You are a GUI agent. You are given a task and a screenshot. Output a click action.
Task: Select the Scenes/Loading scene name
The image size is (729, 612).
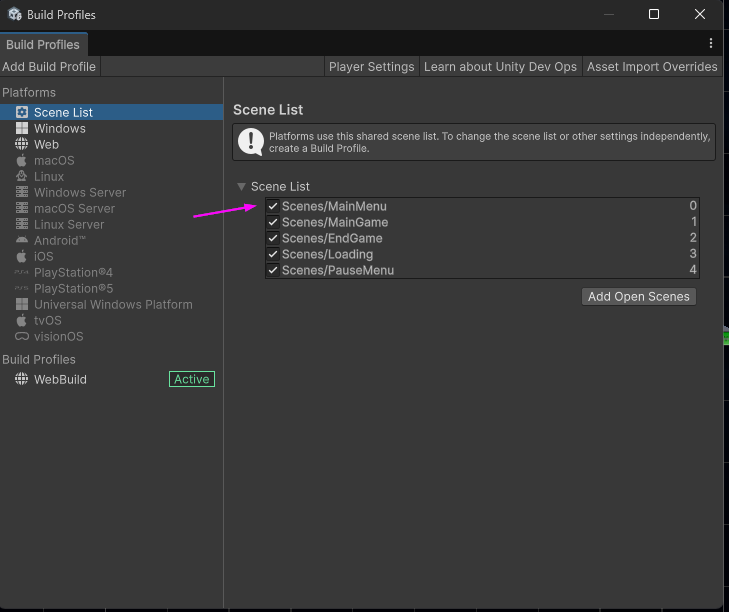(x=328, y=254)
